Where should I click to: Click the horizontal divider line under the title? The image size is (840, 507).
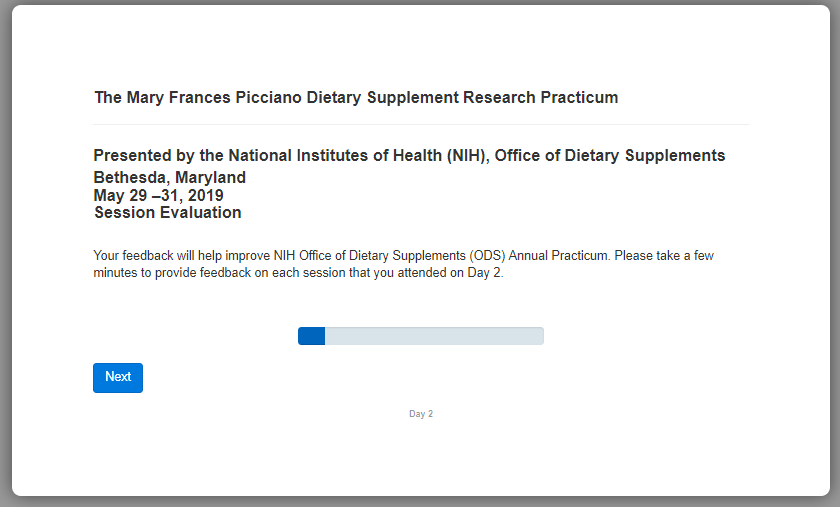coord(420,124)
